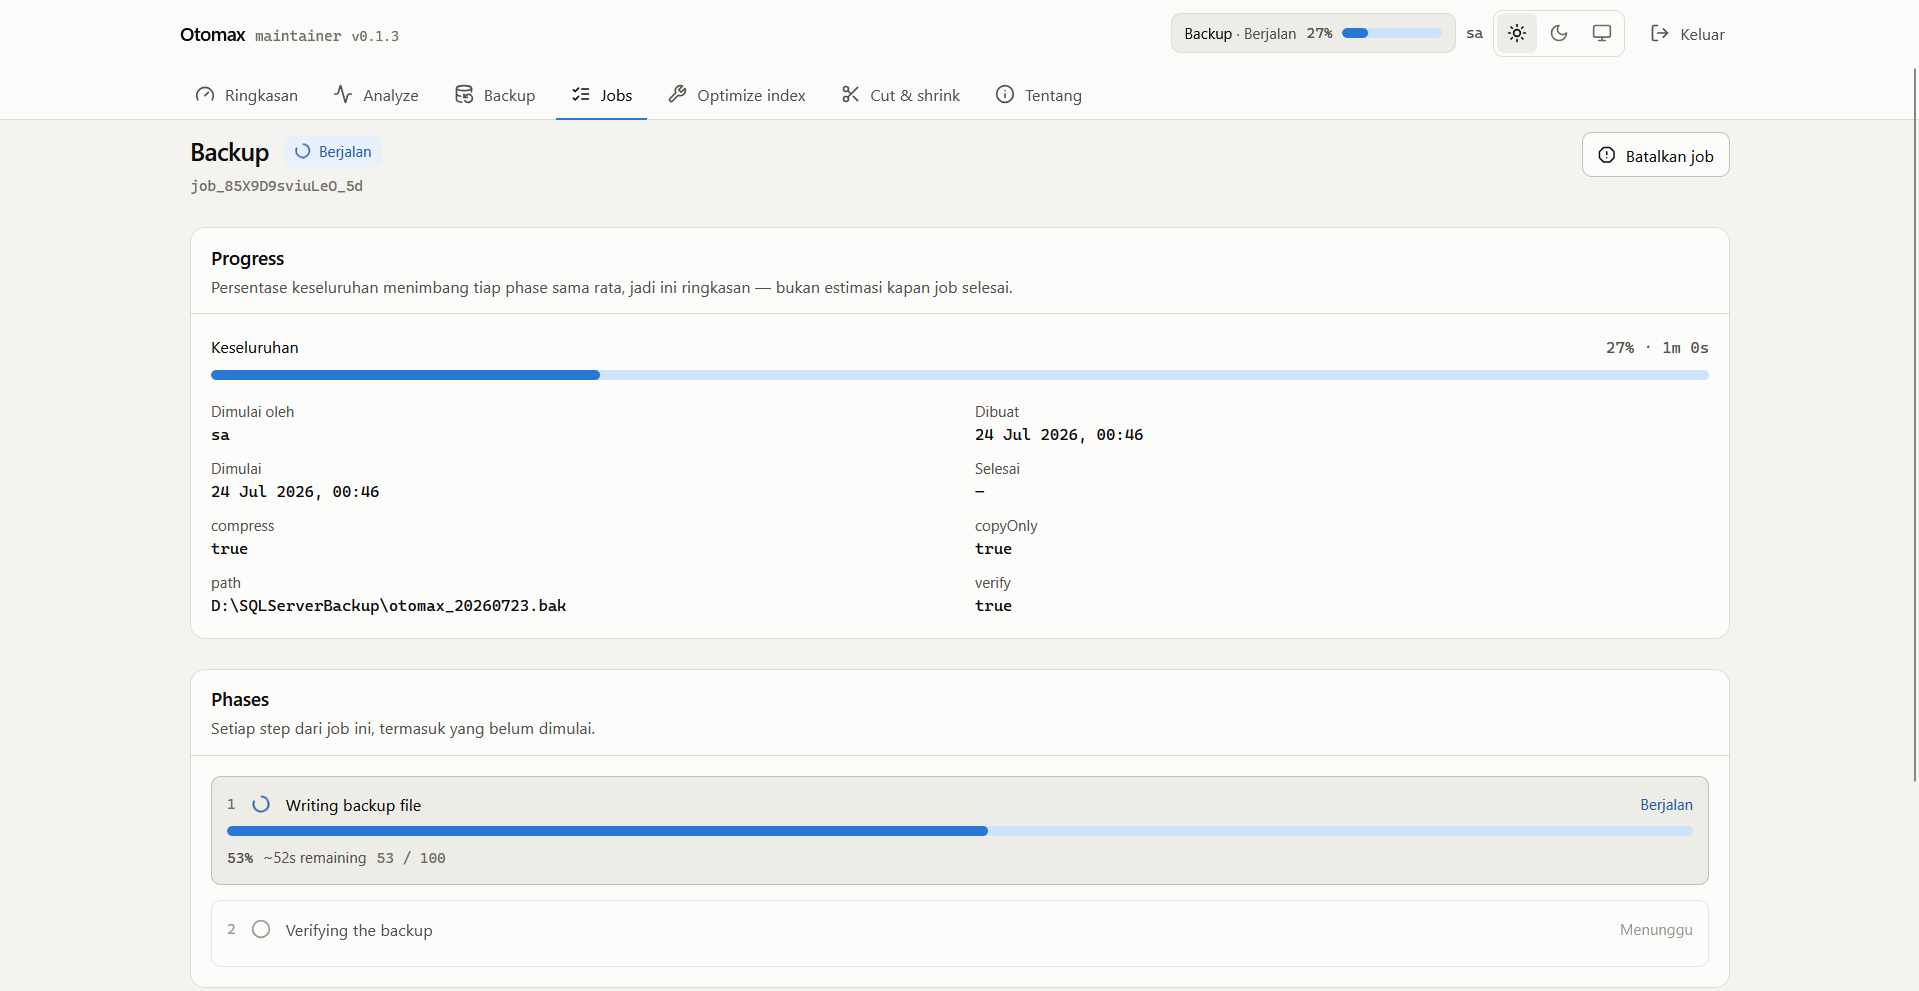
Task: Open the Ringkasan tab
Action: click(247, 95)
